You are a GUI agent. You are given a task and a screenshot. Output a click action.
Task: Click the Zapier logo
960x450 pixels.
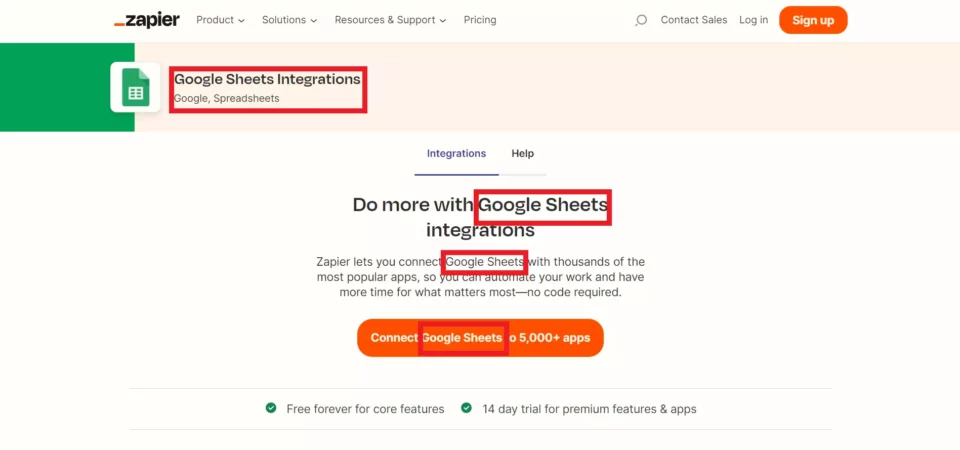click(x=146, y=20)
